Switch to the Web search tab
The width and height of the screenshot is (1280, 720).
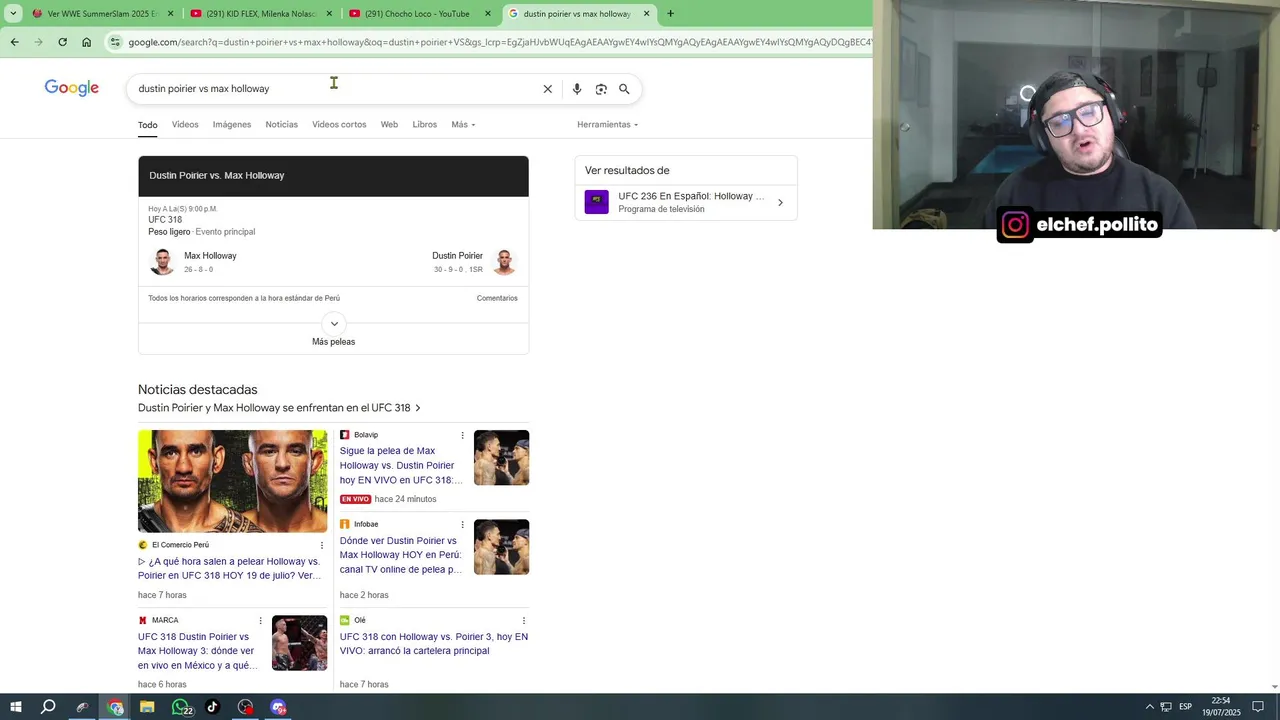[389, 125]
